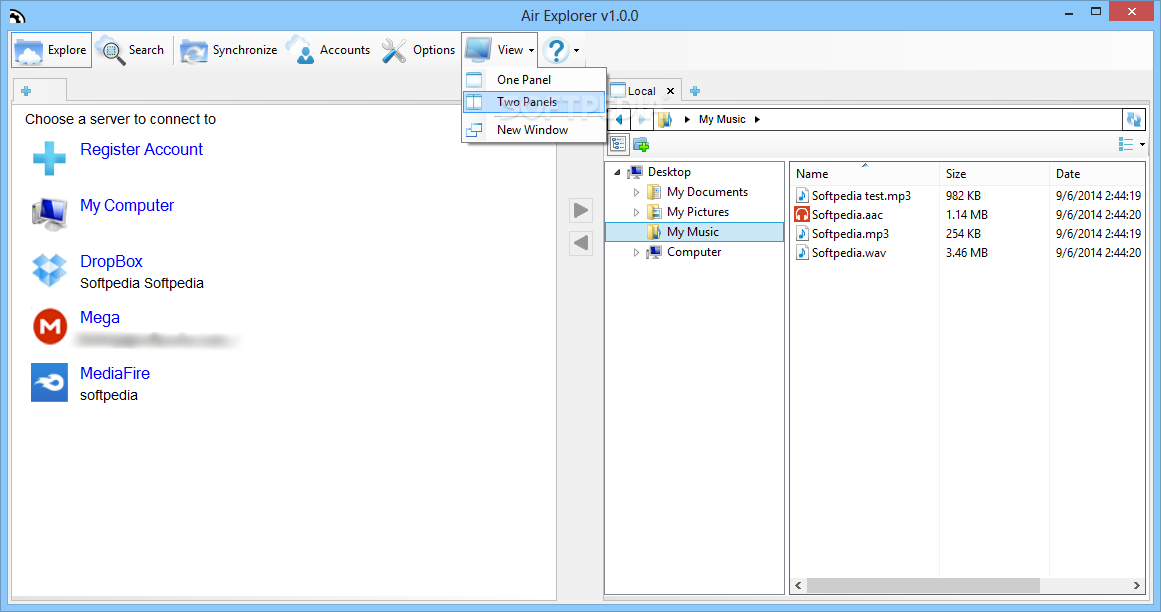This screenshot has width=1161, height=612.
Task: Select Computer in the folder tree
Action: (694, 252)
